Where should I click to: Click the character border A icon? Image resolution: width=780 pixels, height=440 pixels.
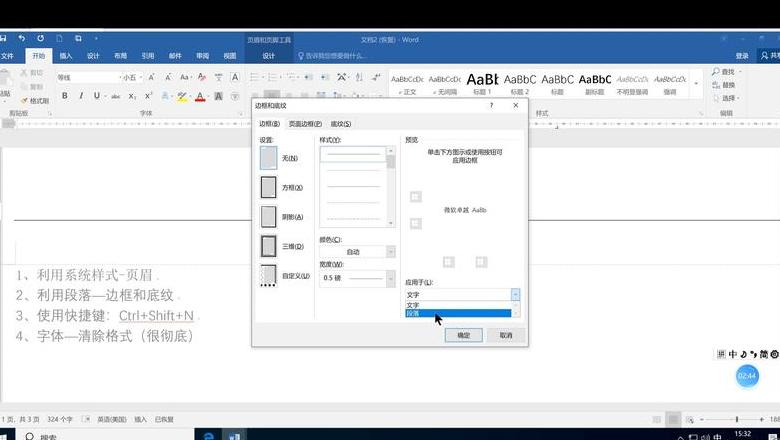(x=235, y=77)
